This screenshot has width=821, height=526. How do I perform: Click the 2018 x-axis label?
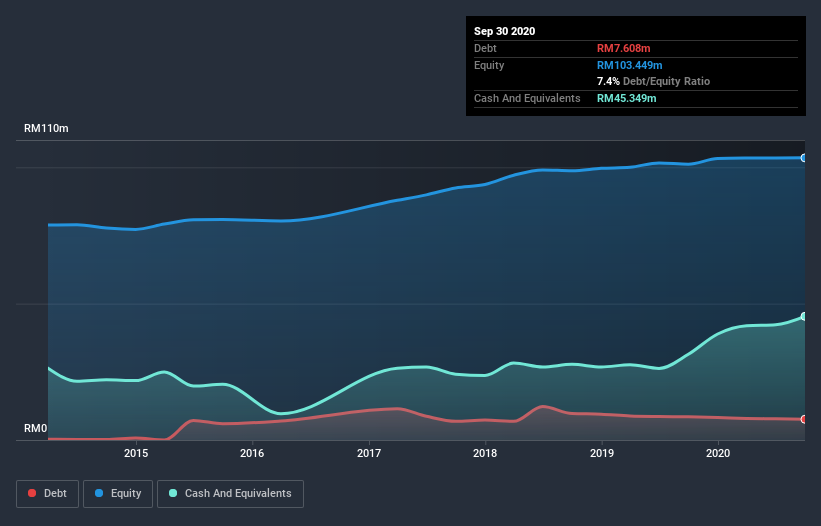485,453
